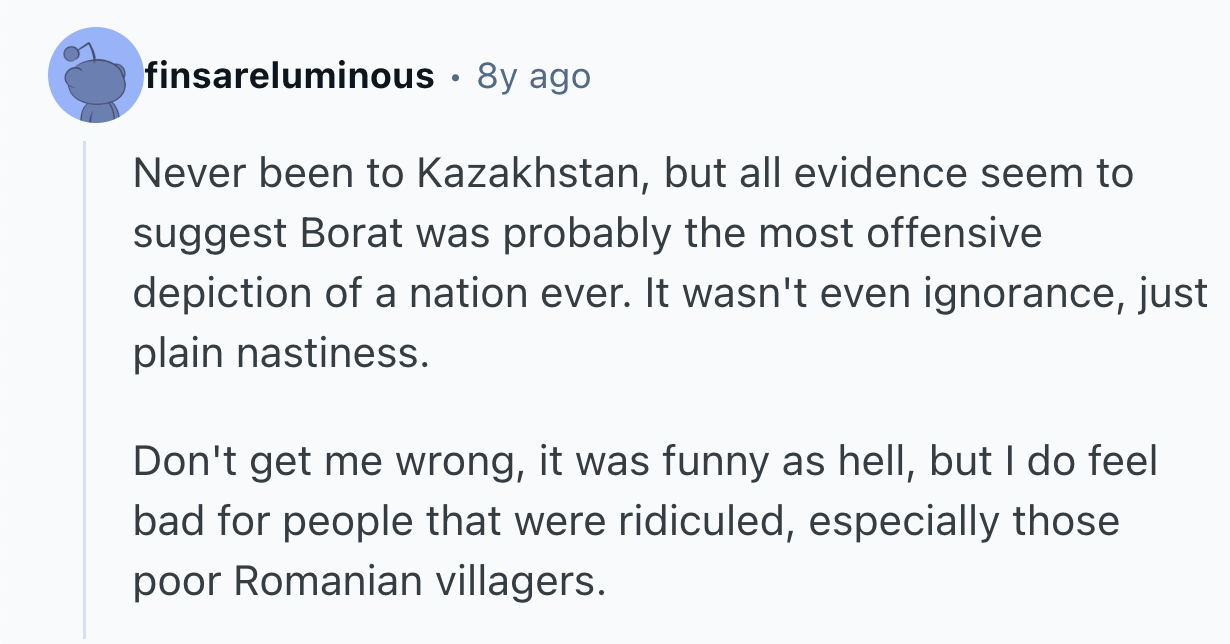Viewport: 1230px width, 644px height.
Task: Click the finsareluminous Snoo avatar
Action: pos(96,76)
